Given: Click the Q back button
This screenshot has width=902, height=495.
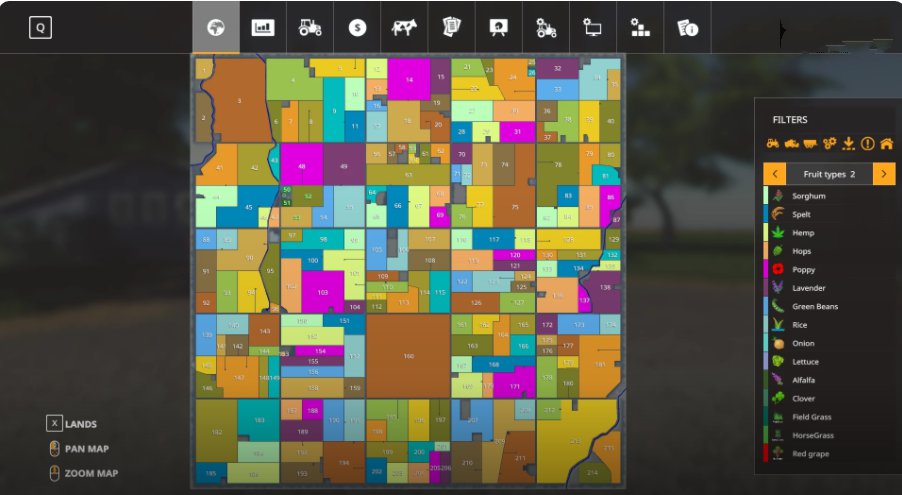Looking at the screenshot, I should (x=40, y=28).
